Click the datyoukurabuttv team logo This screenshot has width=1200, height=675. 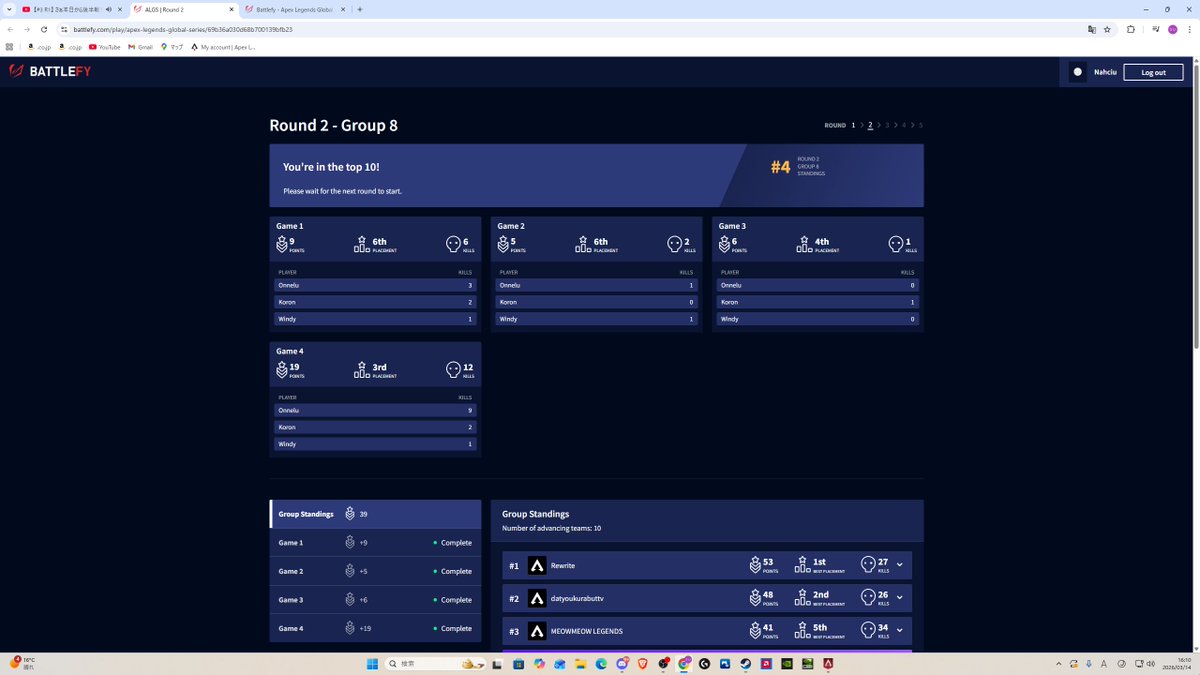[537, 598]
